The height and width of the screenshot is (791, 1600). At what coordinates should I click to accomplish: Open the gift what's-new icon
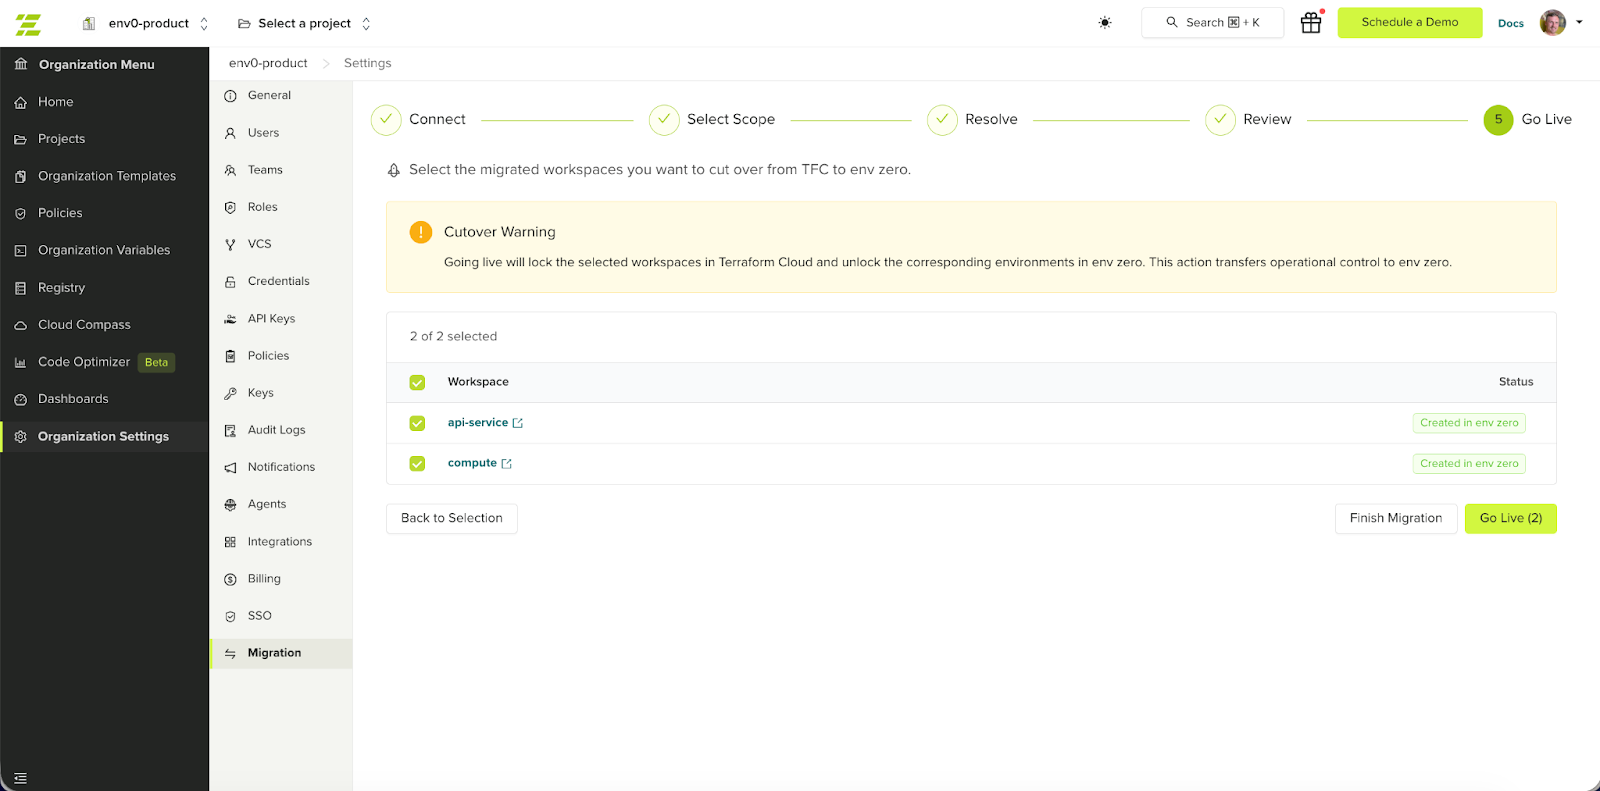coord(1311,23)
